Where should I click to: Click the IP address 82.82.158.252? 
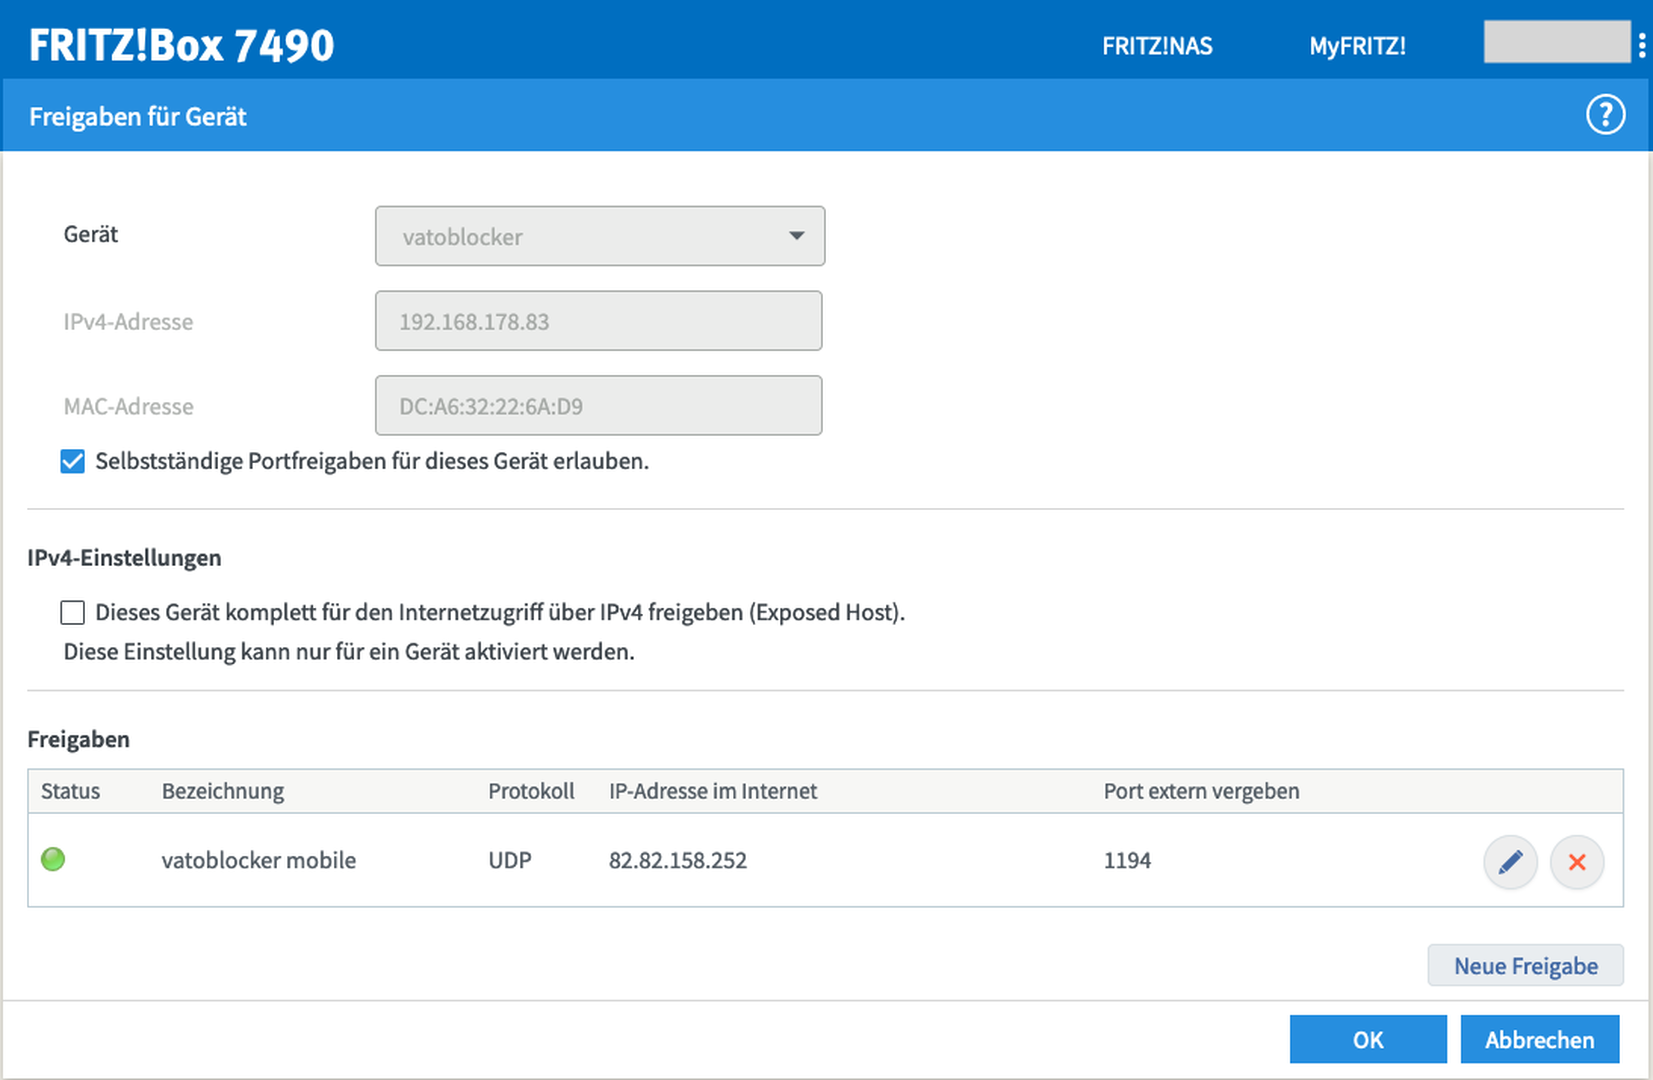click(x=678, y=860)
